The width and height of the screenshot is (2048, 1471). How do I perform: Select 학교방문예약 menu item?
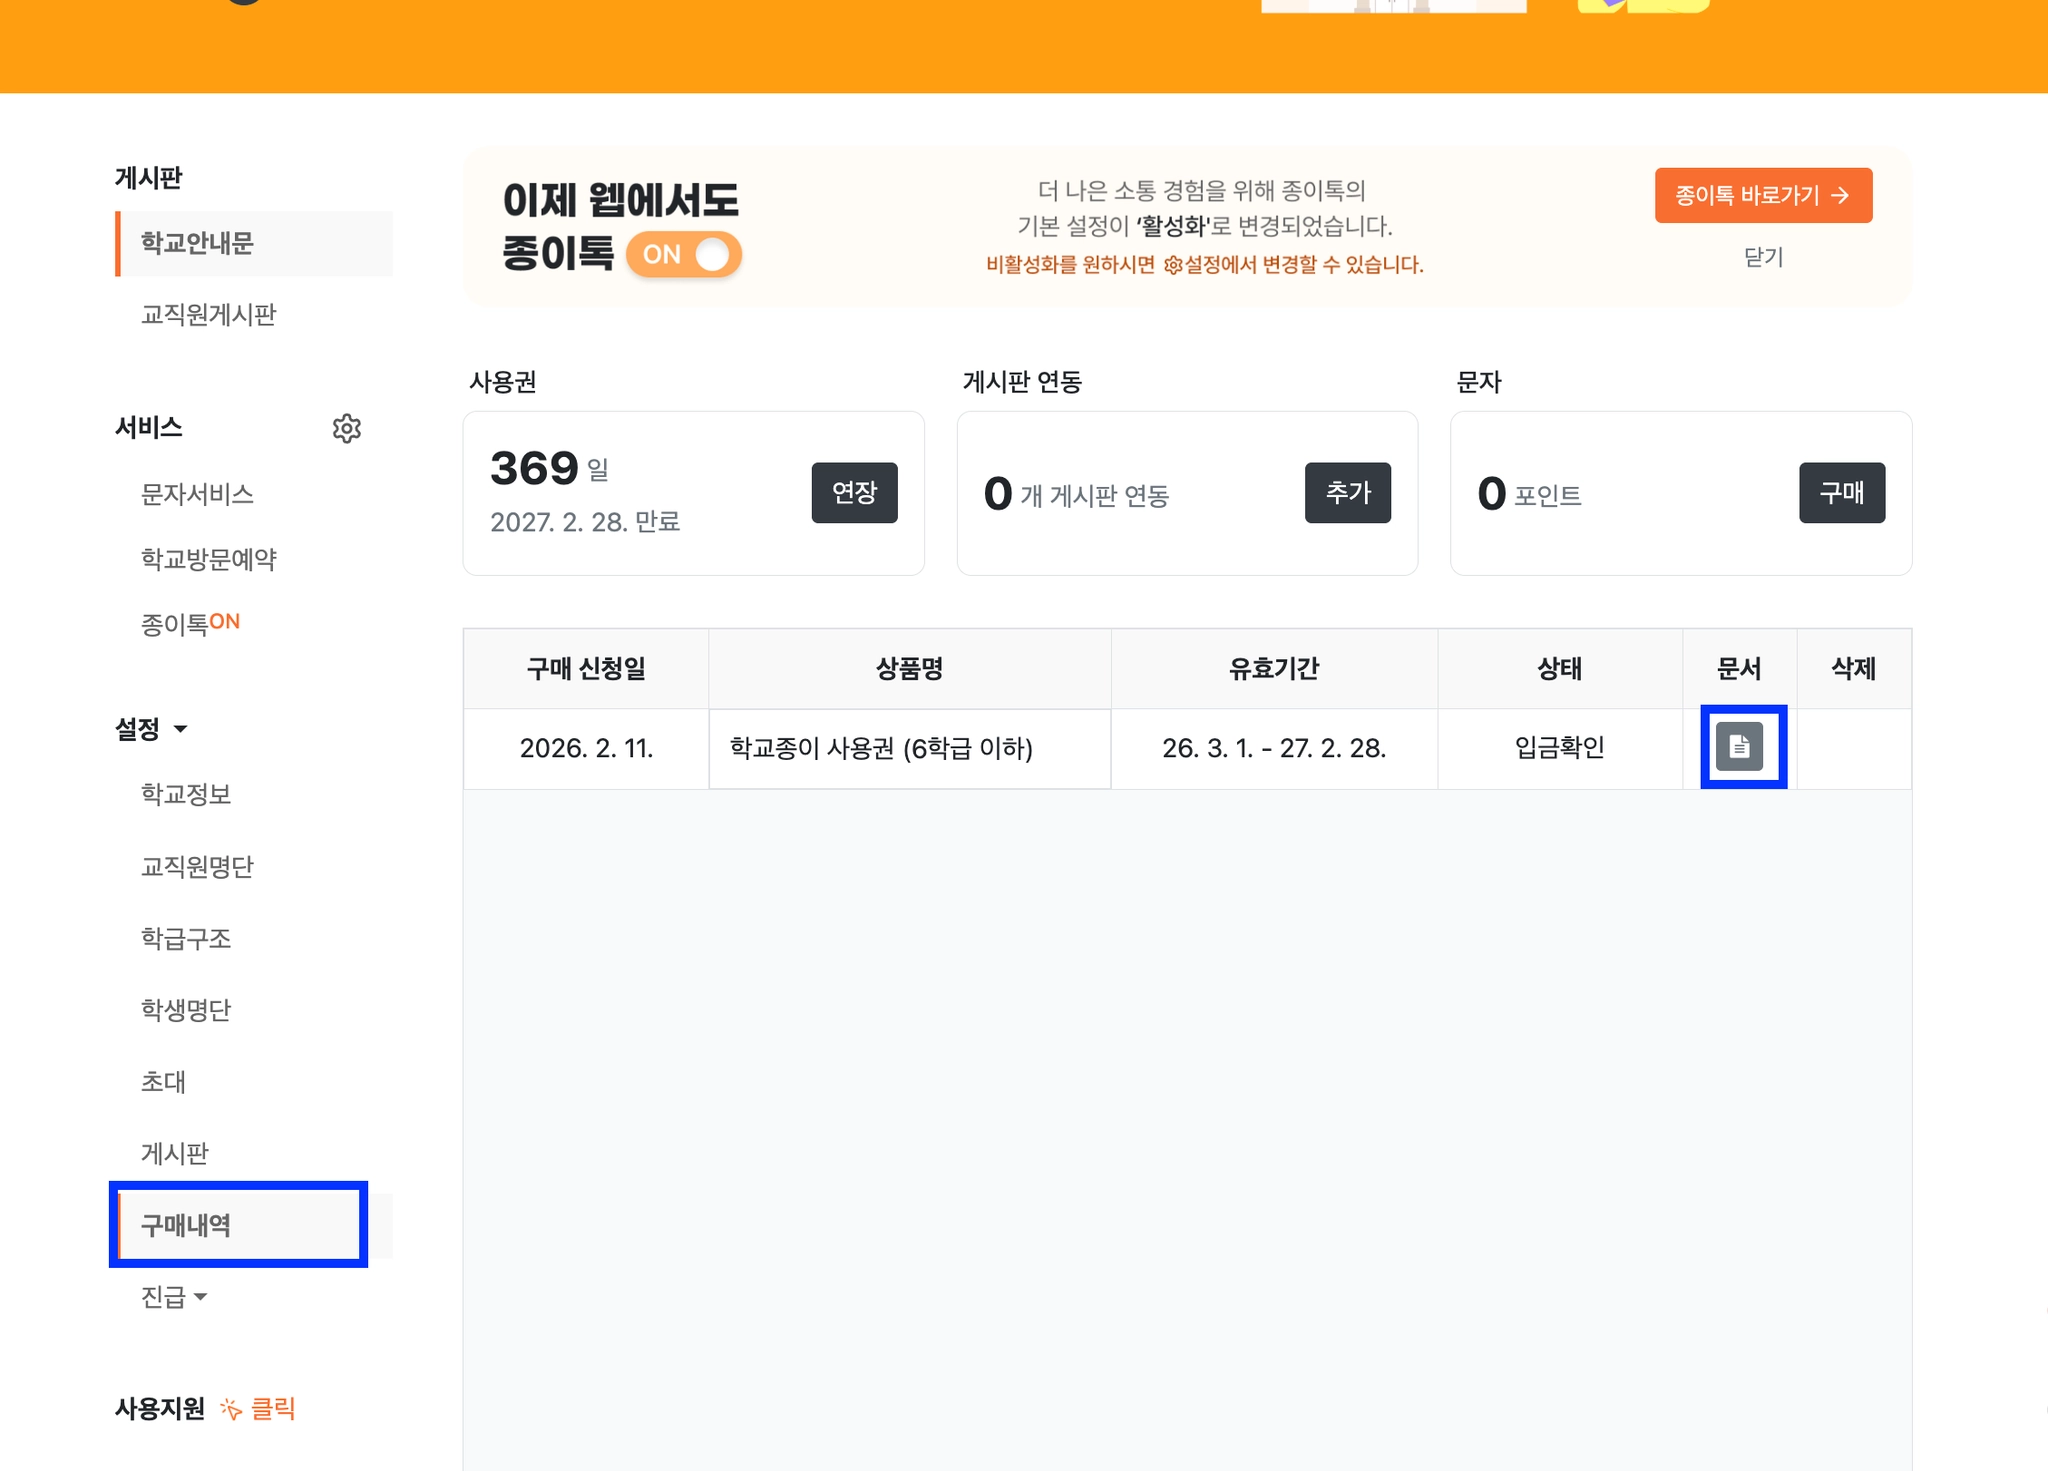tap(208, 559)
